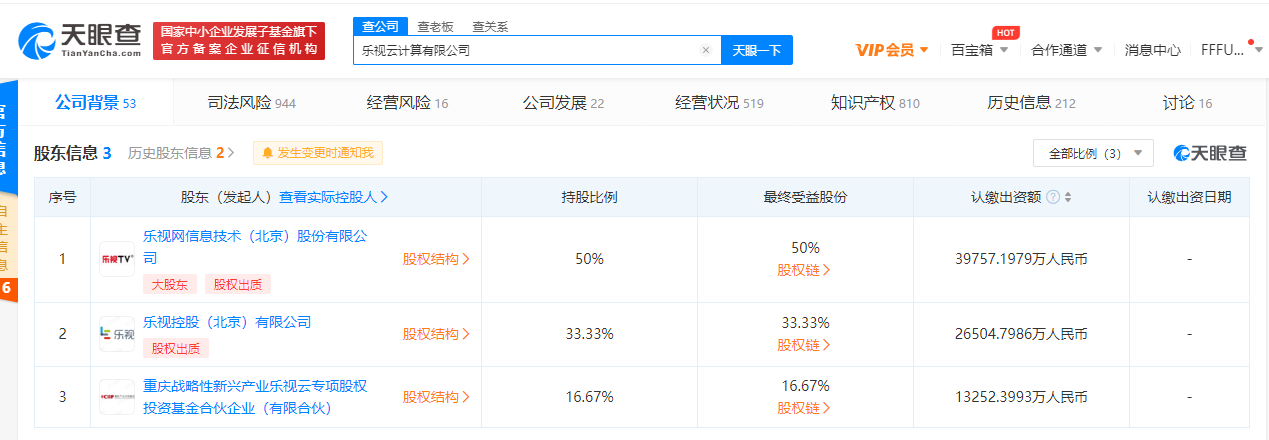The height and width of the screenshot is (440, 1269).
Task: Click 查看实际控股人 link in the table header
Action: coord(333,198)
